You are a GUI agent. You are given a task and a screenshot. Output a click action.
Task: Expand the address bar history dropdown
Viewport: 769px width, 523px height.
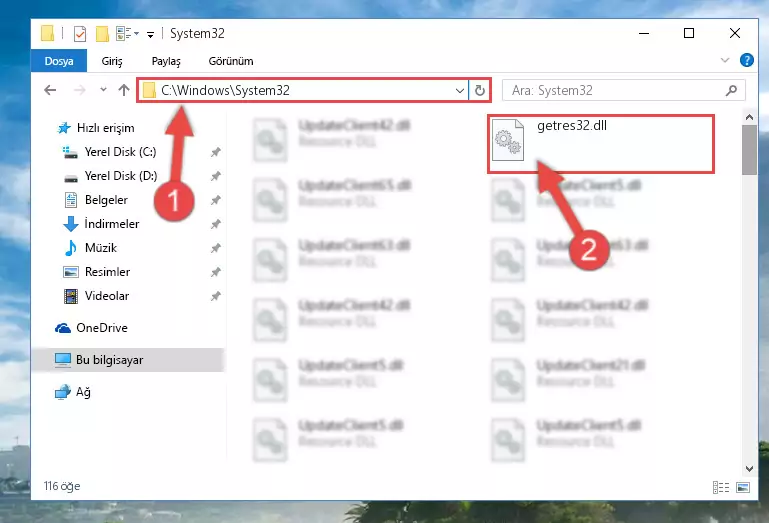(x=460, y=90)
